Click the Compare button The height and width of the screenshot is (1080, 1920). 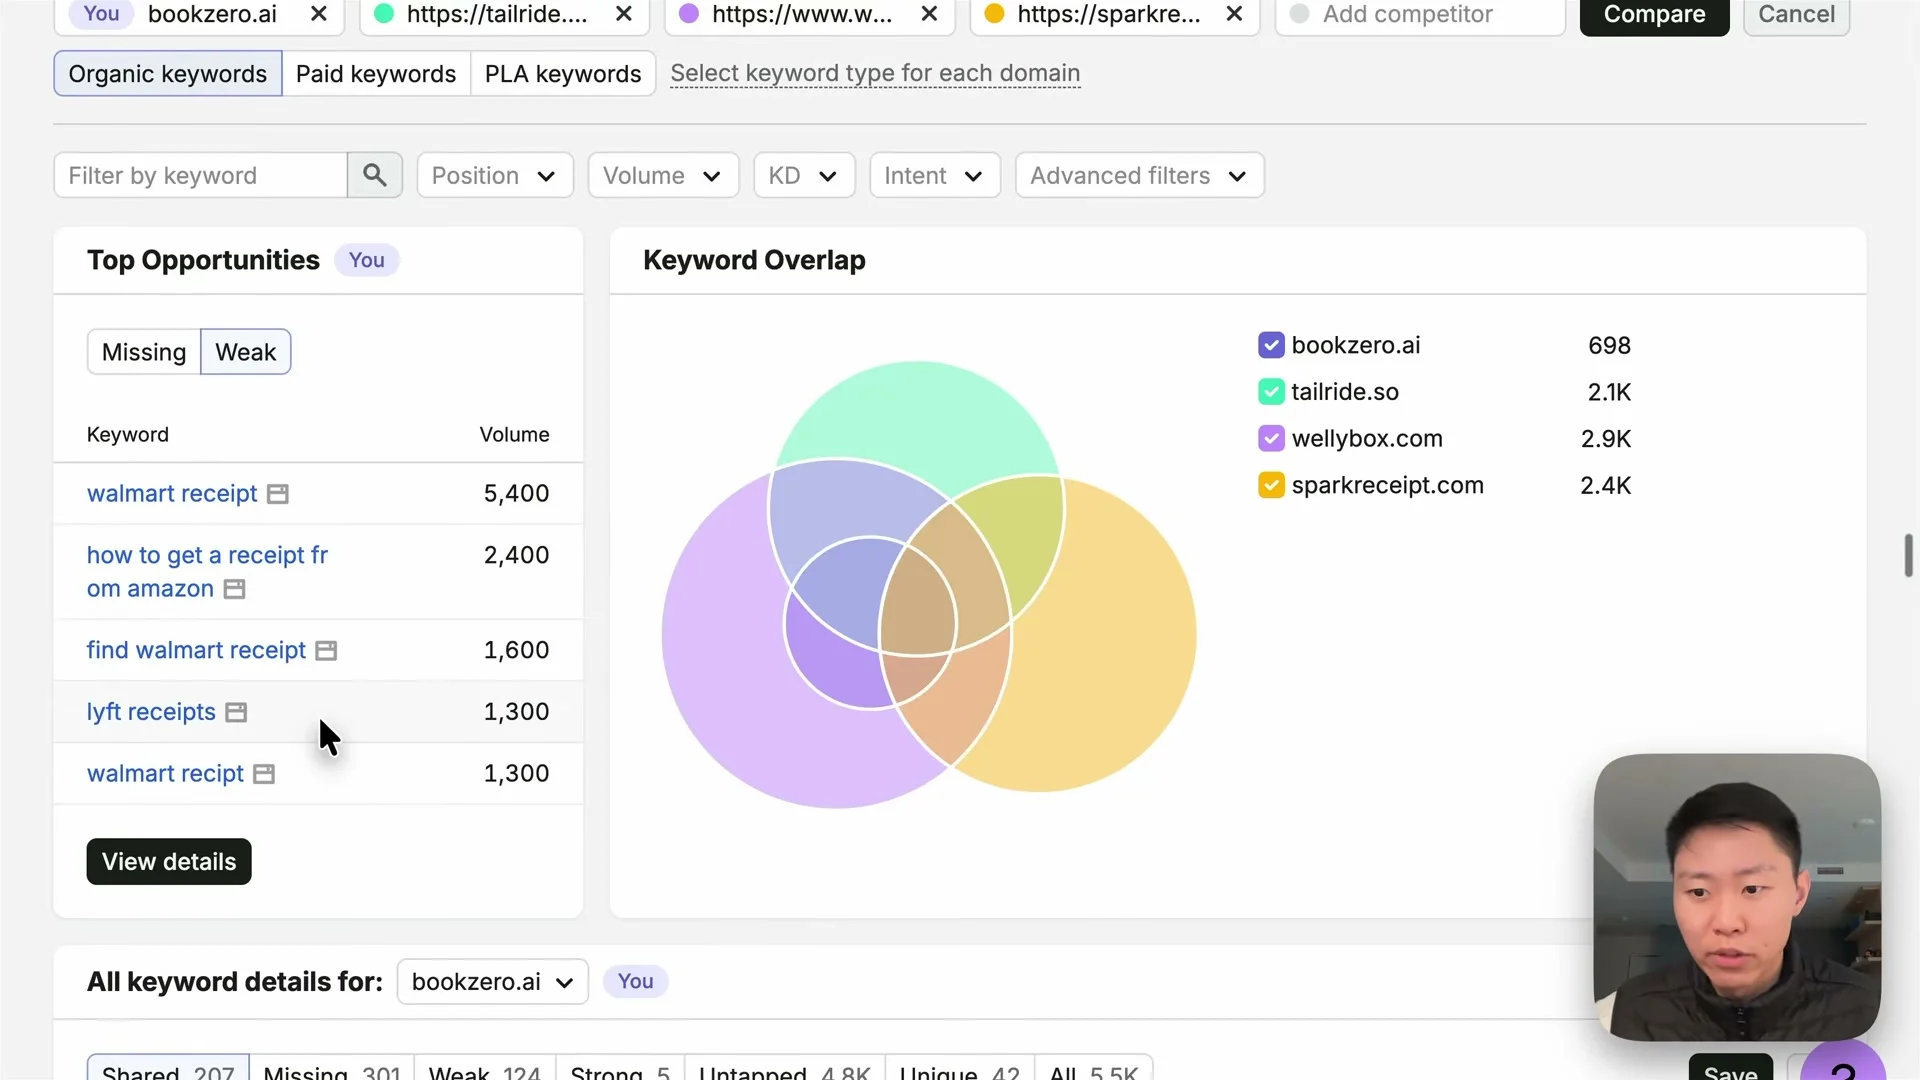[x=1655, y=15]
